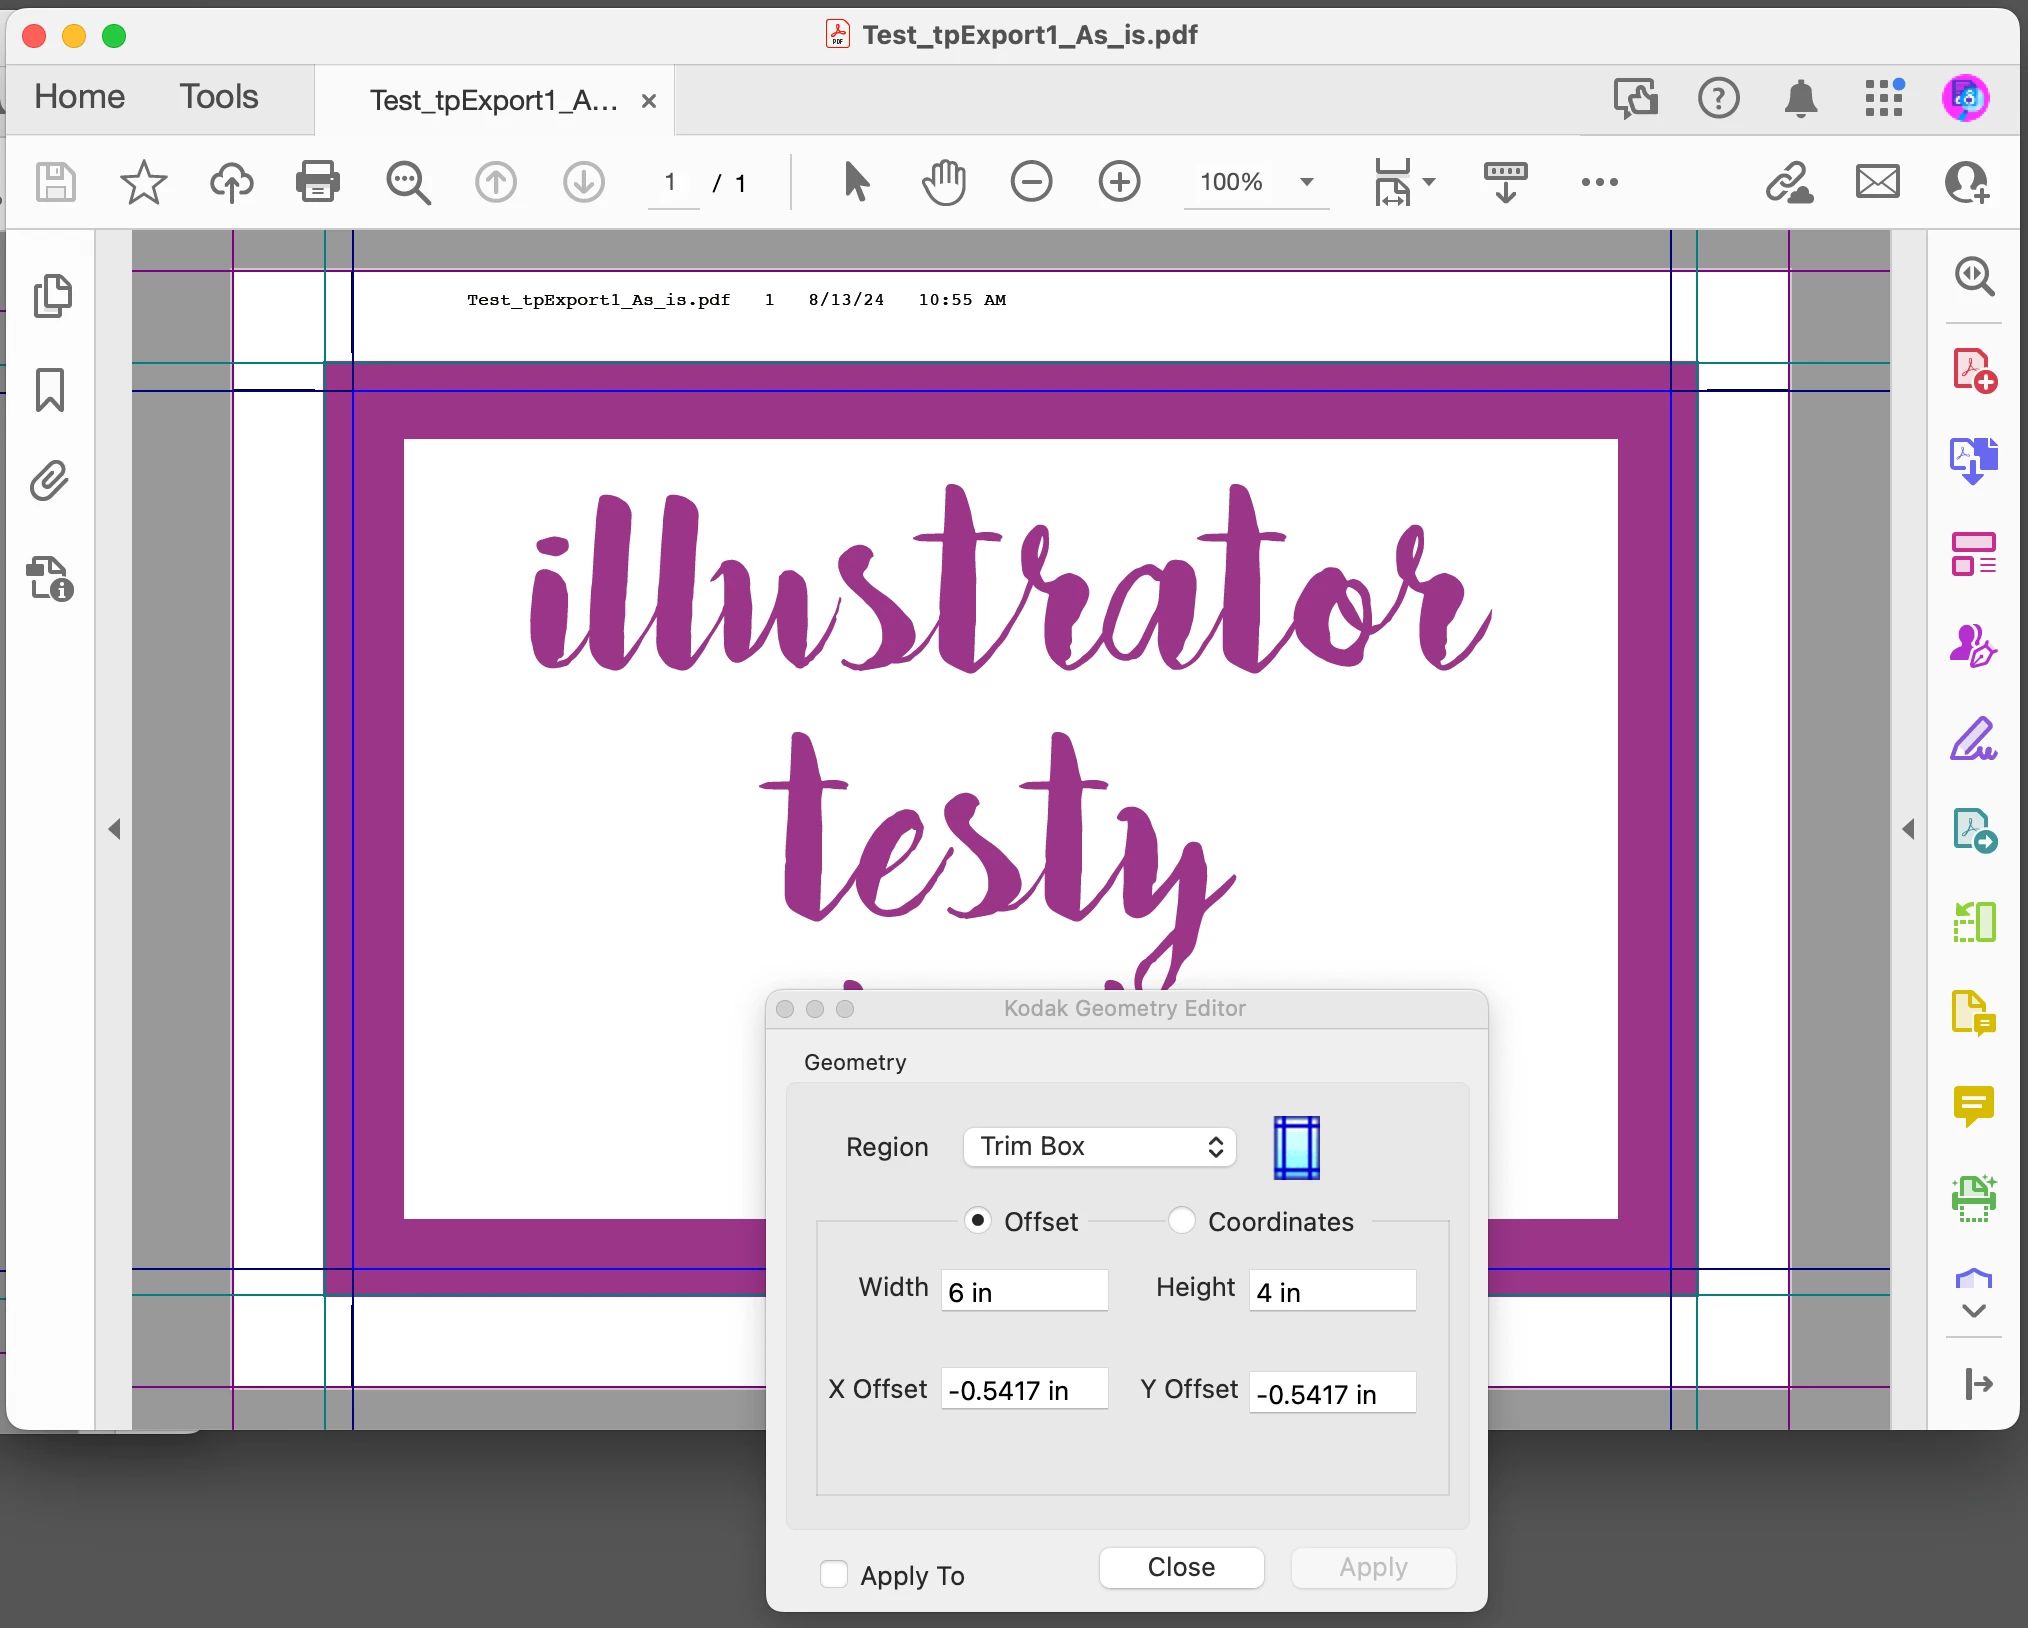
Task: Open the Bookmarks side panel
Action: click(x=50, y=390)
